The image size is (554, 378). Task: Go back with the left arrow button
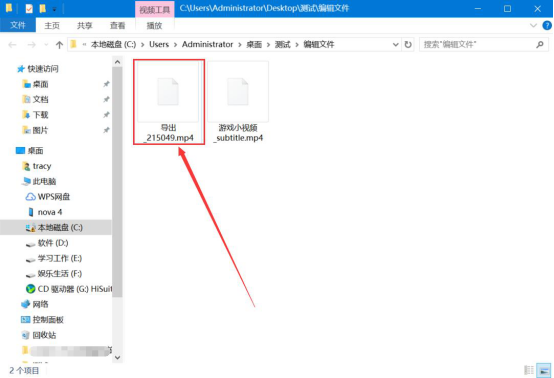[12, 45]
